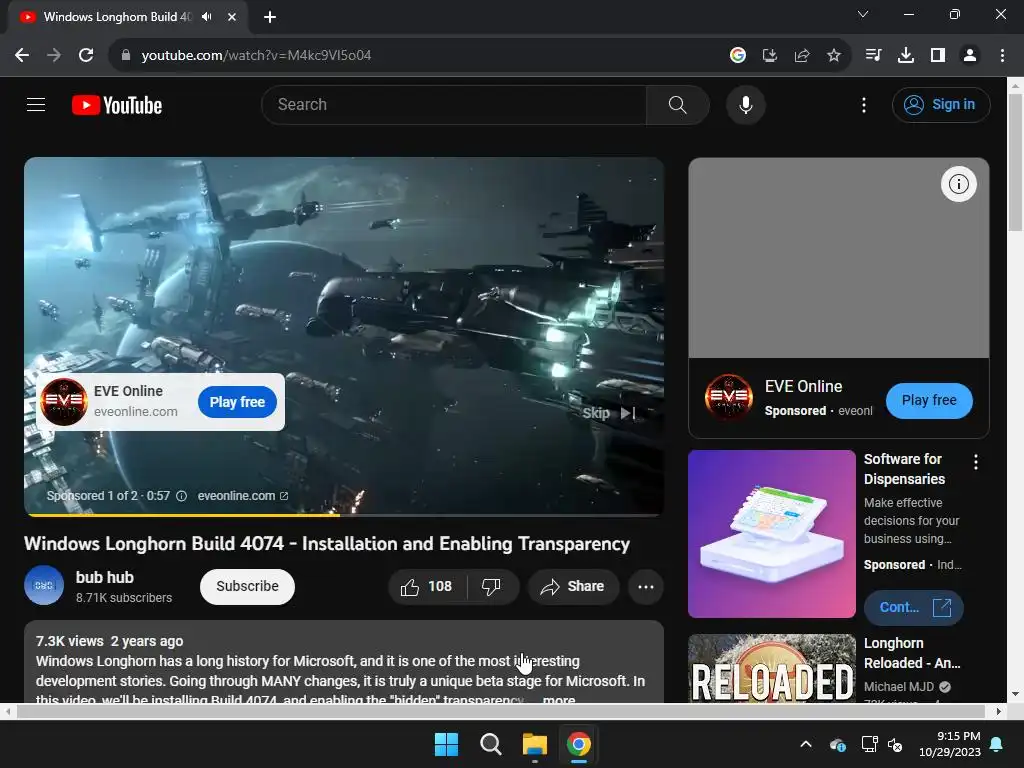
Task: Click the horizontal page scrollbar
Action: click(502, 711)
